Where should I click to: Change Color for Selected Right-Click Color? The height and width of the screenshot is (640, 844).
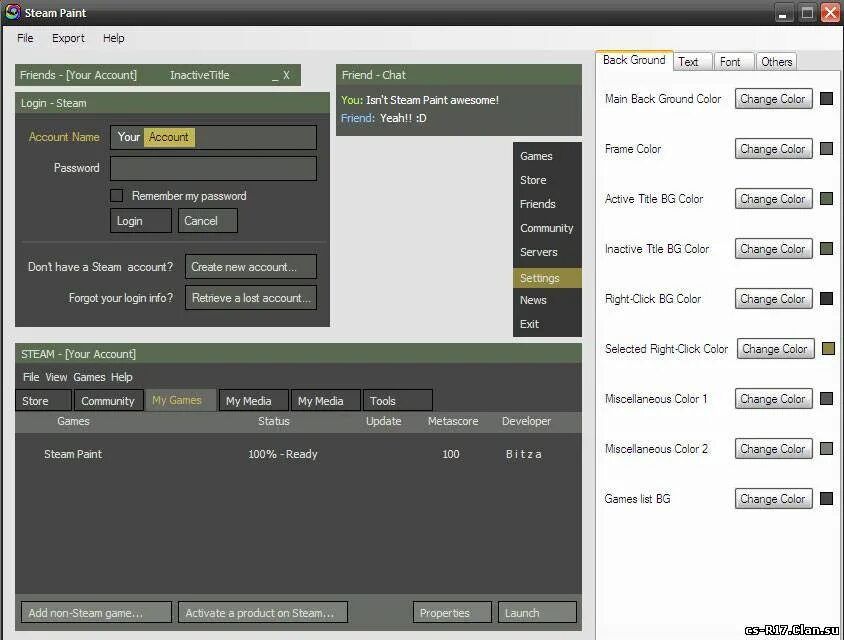775,349
